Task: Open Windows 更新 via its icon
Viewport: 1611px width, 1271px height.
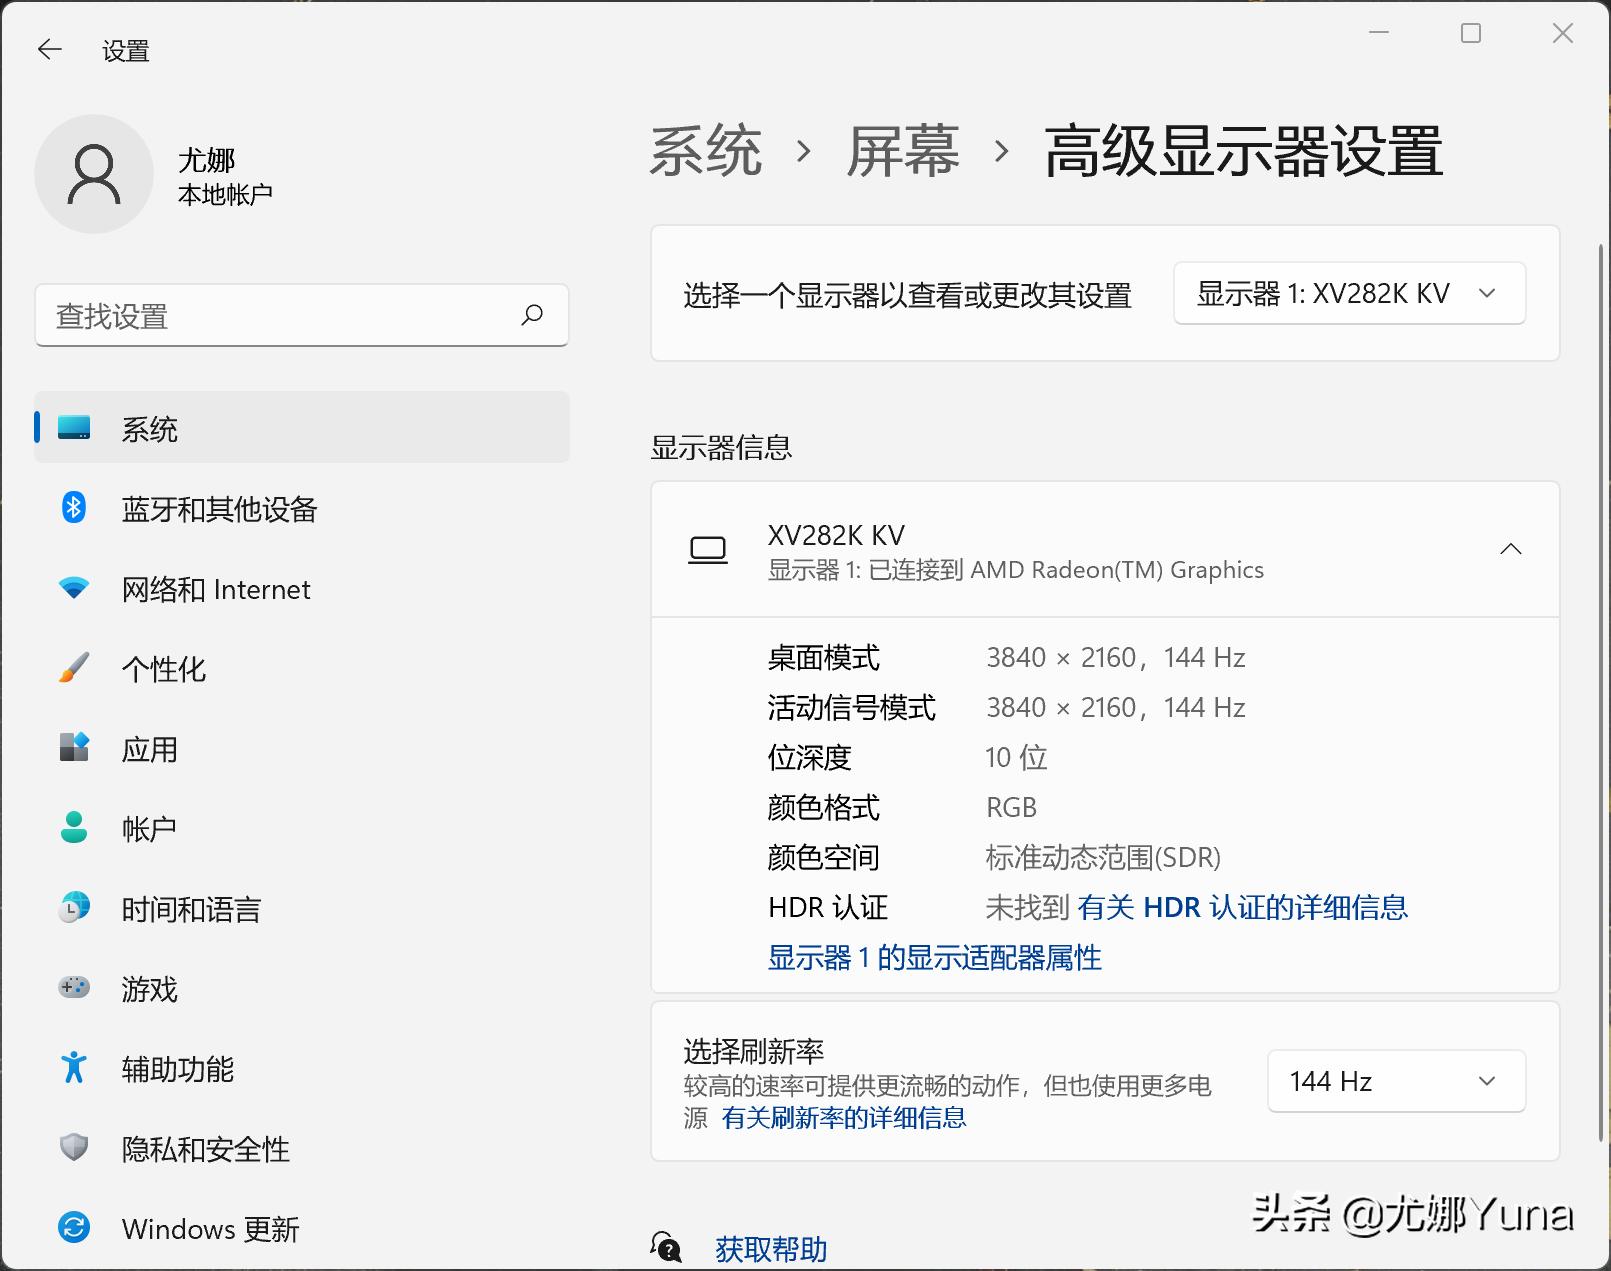Action: point(74,1227)
